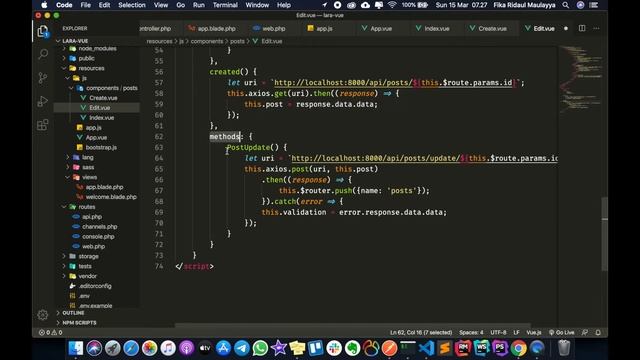Change language mode from Vue.js indicator

[533, 332]
